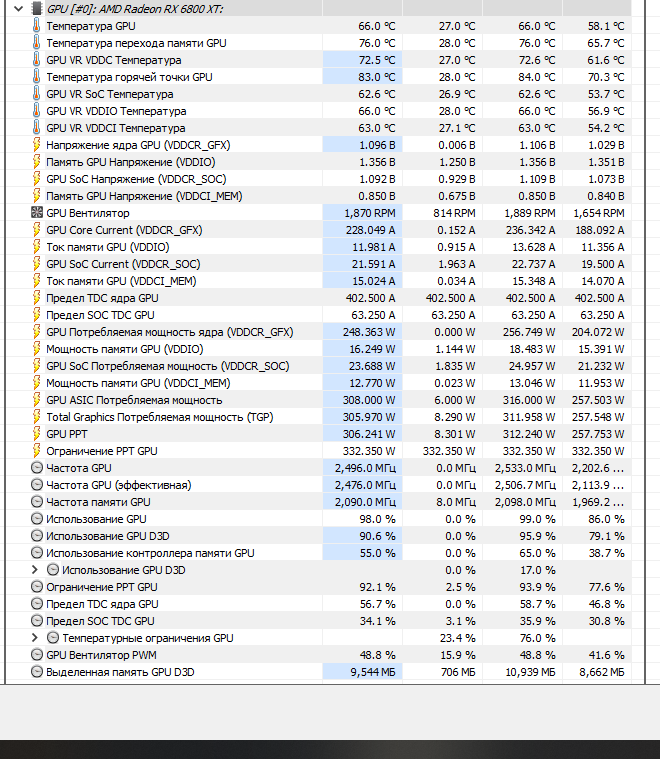Click current value 2,496.0 МГц
The image size is (660, 759).
(x=365, y=468)
